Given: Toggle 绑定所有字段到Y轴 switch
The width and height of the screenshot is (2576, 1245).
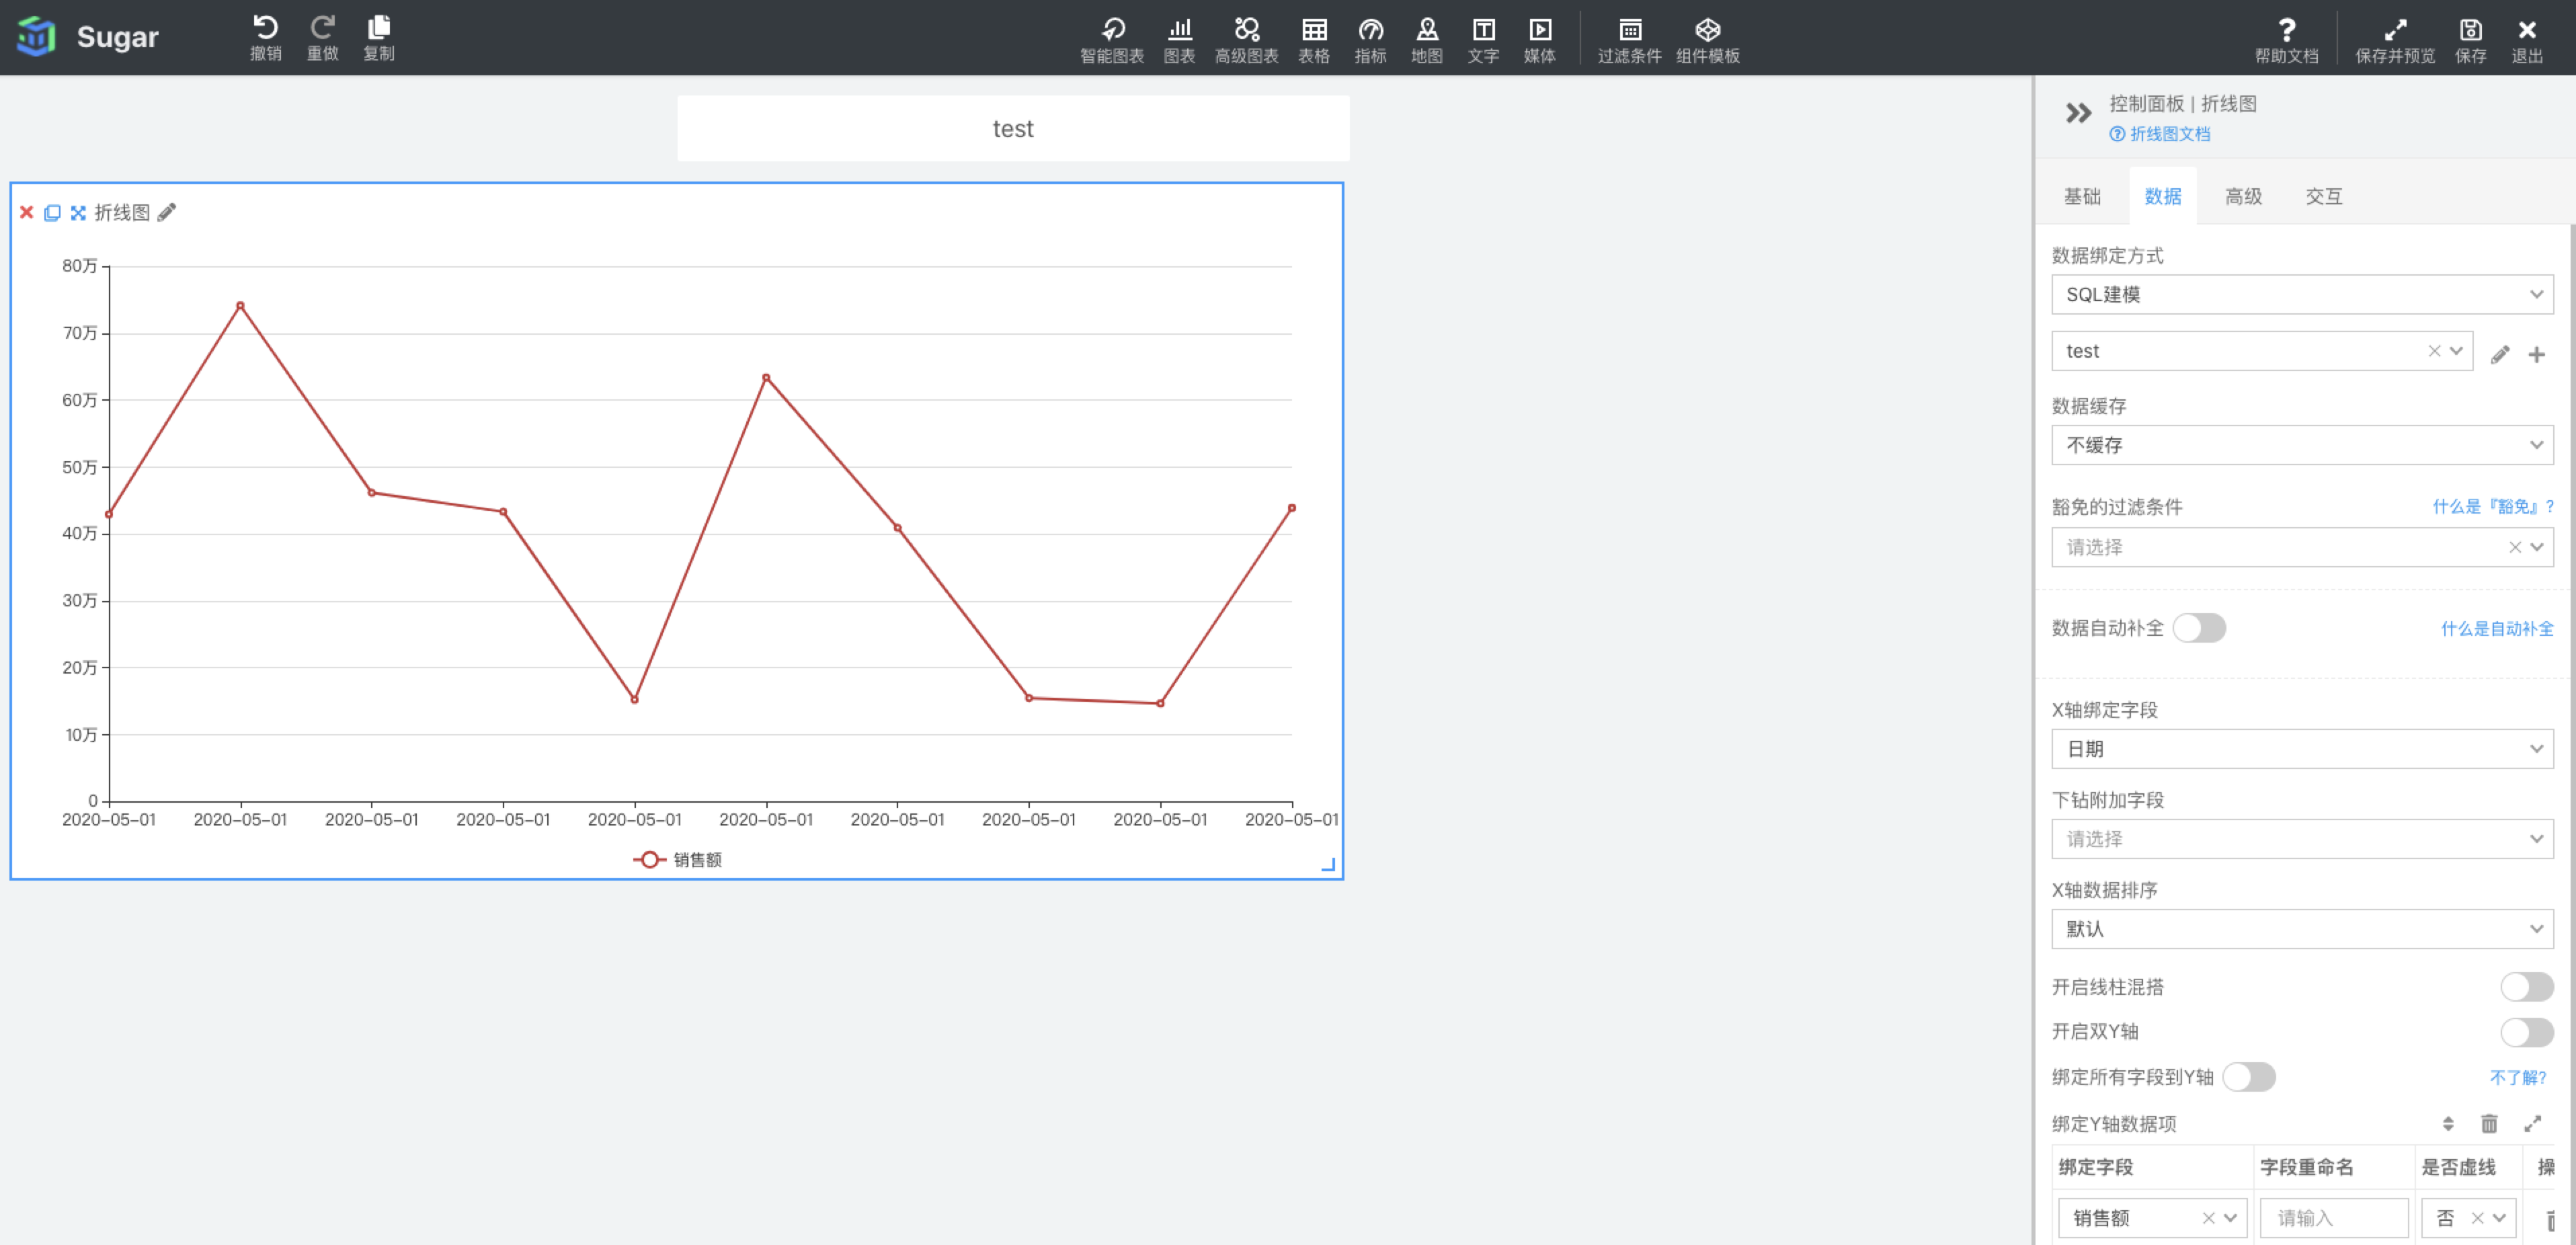Looking at the screenshot, I should pyautogui.click(x=2249, y=1077).
